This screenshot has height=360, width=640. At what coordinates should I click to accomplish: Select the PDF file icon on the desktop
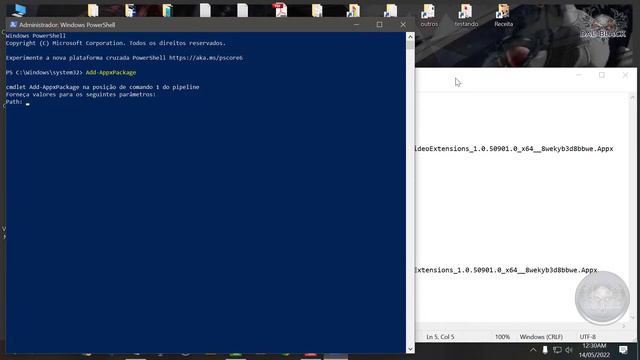280,10
